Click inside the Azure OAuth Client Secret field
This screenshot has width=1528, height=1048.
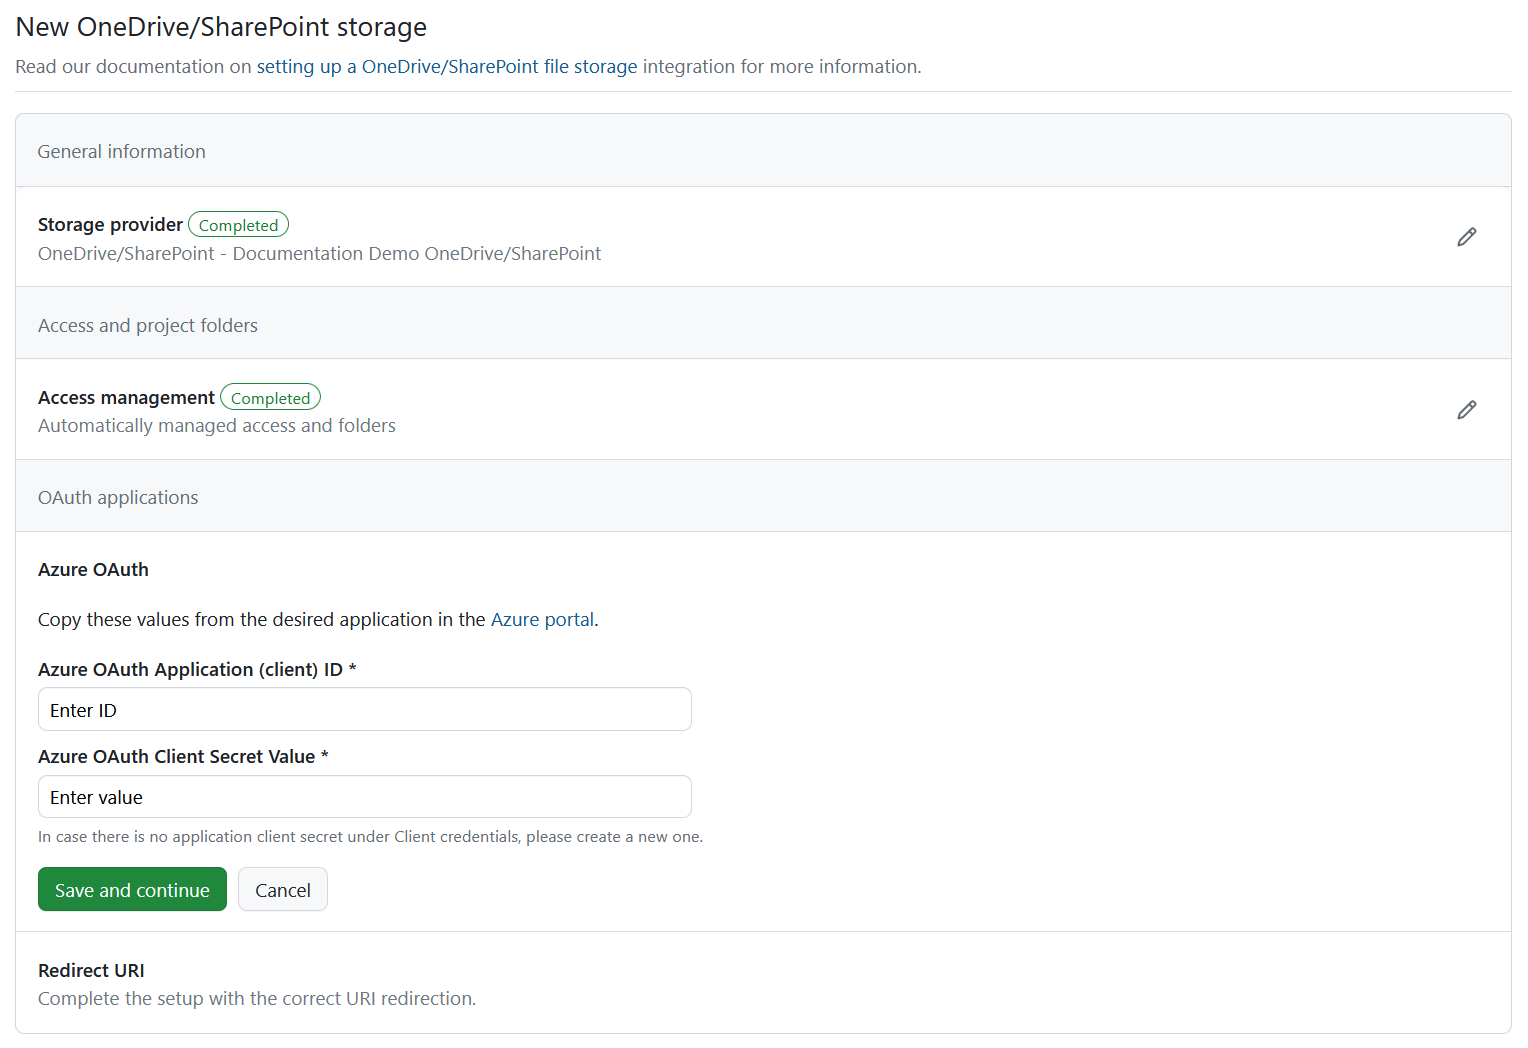364,796
